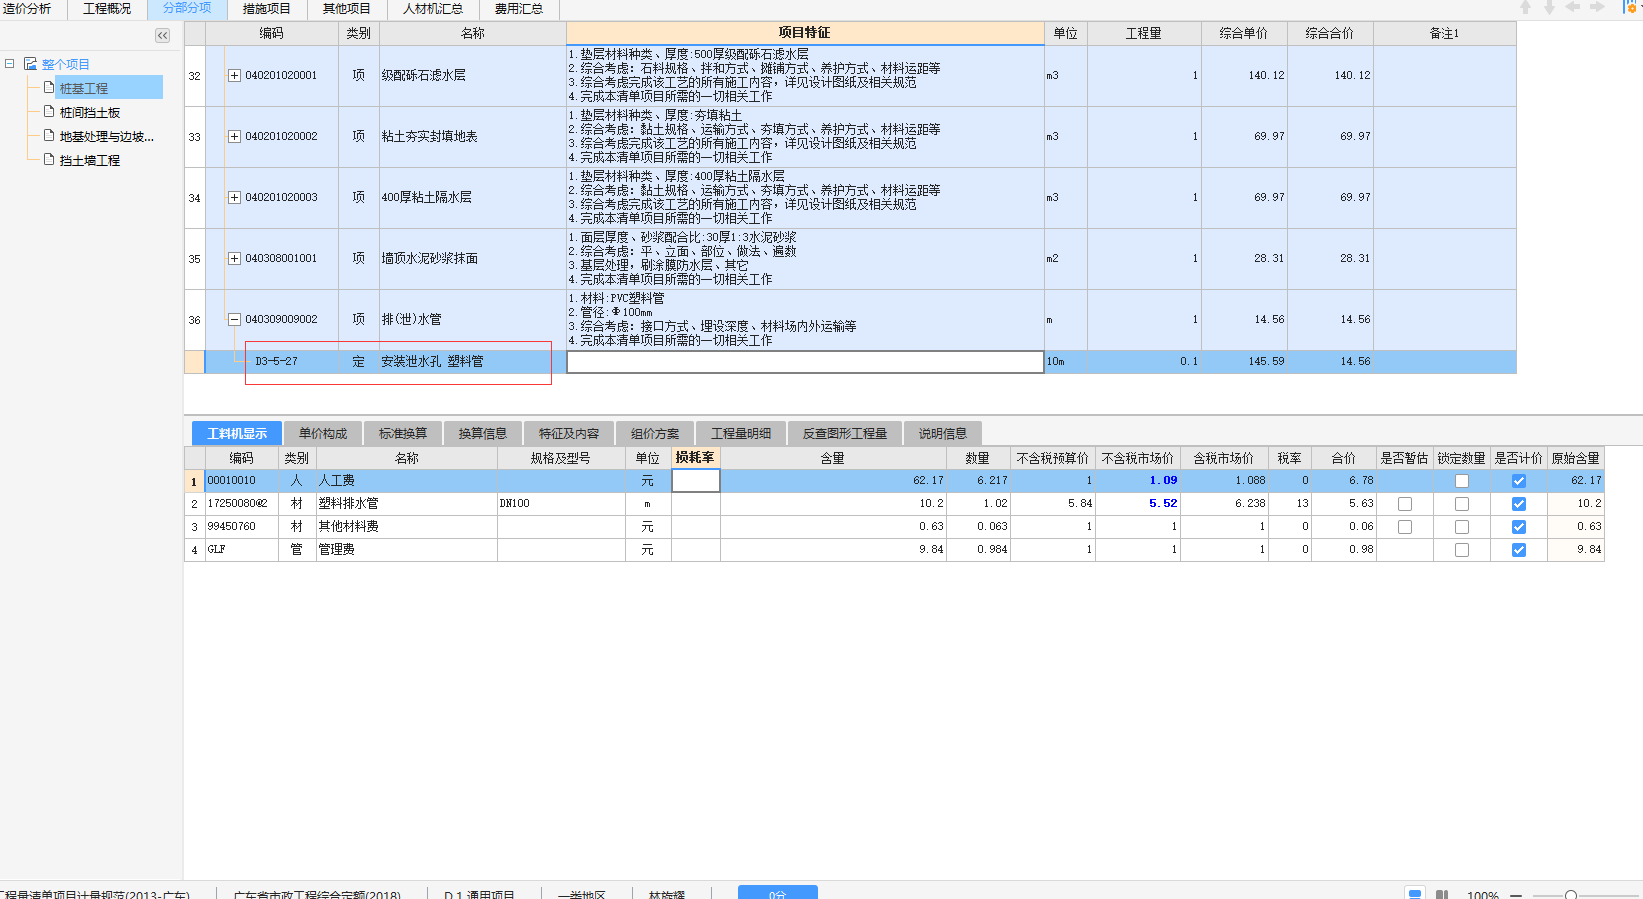The width and height of the screenshot is (1643, 899).
Task: Click the 不含税市场价 value 1.09
Action: 1163,481
